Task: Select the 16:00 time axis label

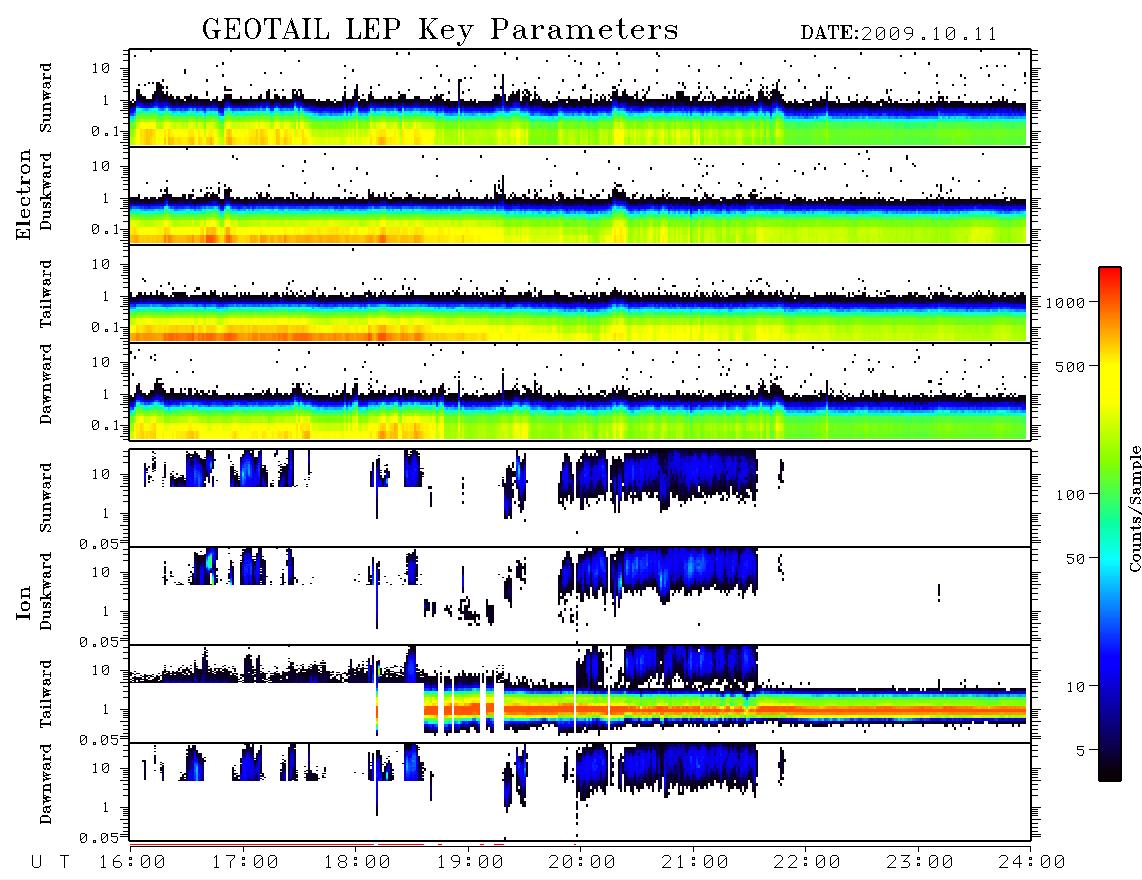Action: (x=133, y=863)
